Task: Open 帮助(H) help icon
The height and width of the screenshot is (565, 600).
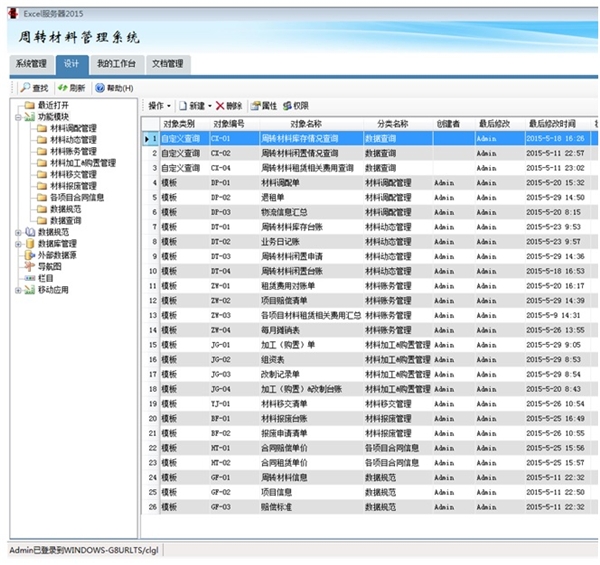Action: coord(98,88)
